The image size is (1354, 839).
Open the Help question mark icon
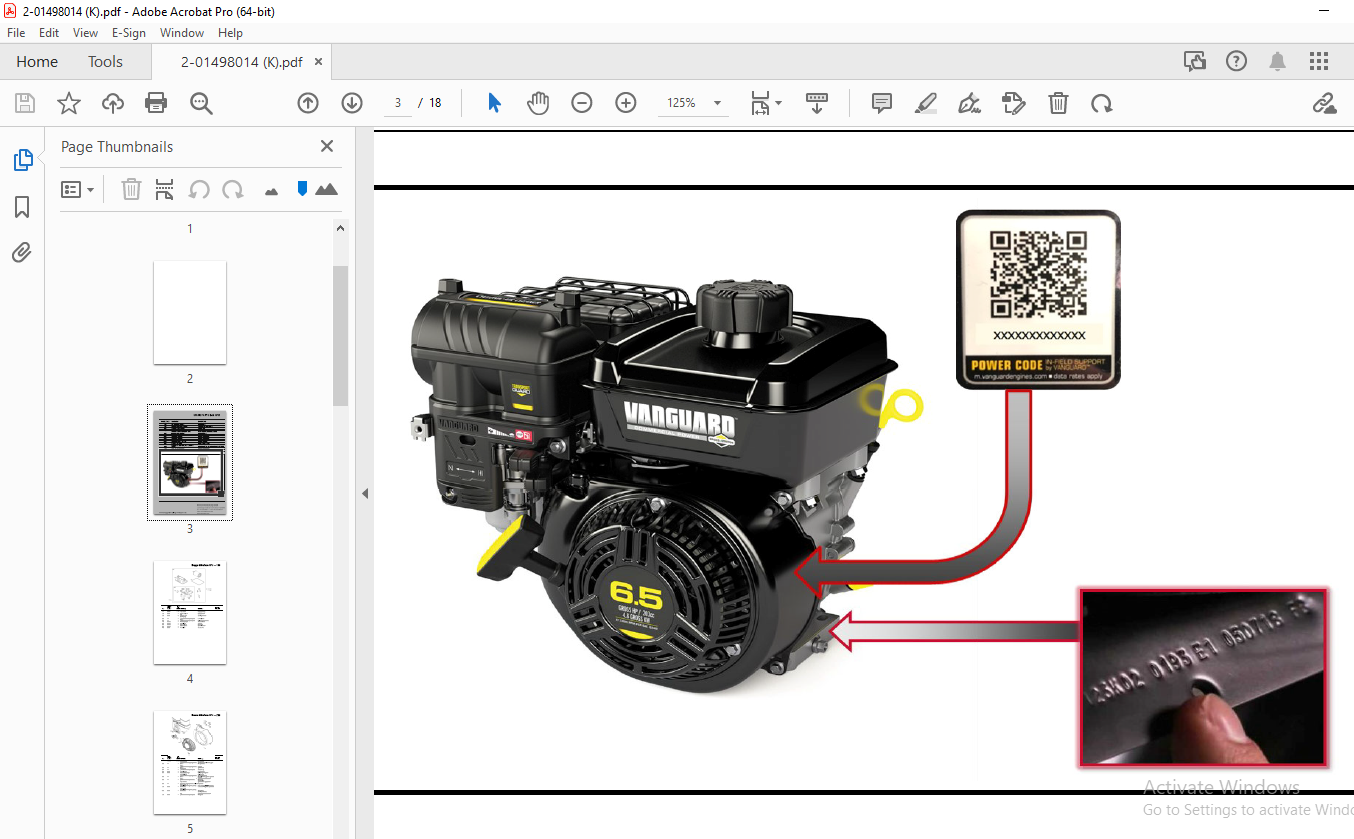point(1237,62)
